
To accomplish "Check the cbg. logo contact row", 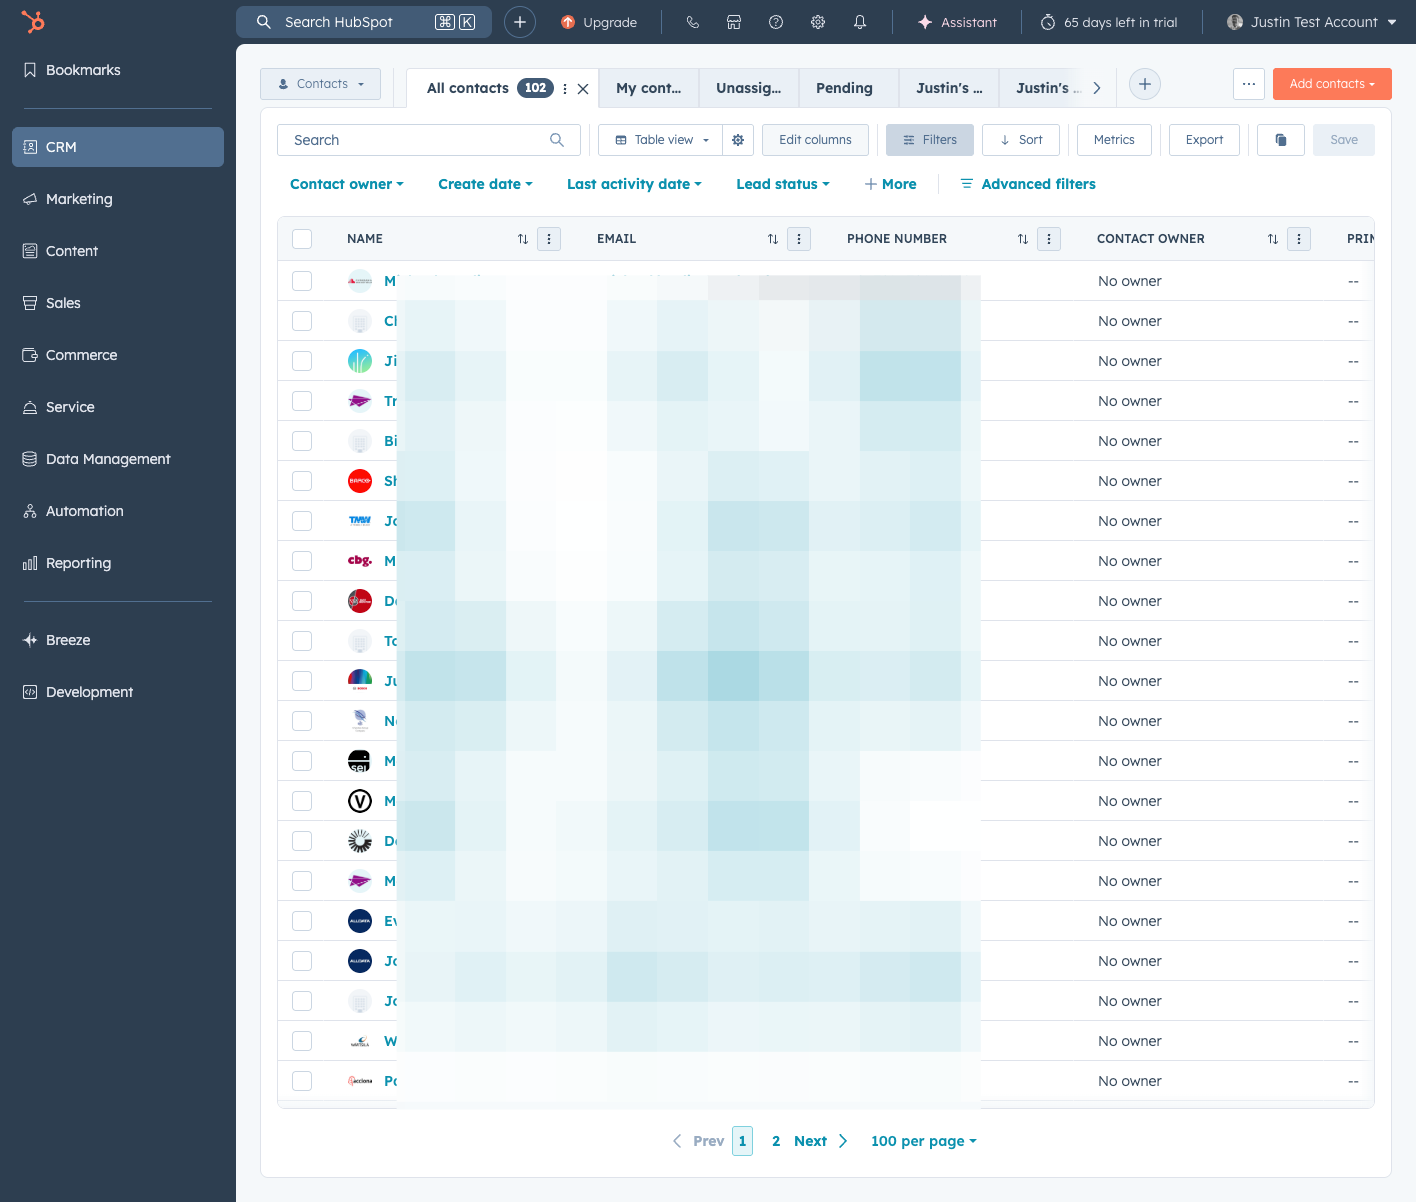I will click(x=302, y=561).
